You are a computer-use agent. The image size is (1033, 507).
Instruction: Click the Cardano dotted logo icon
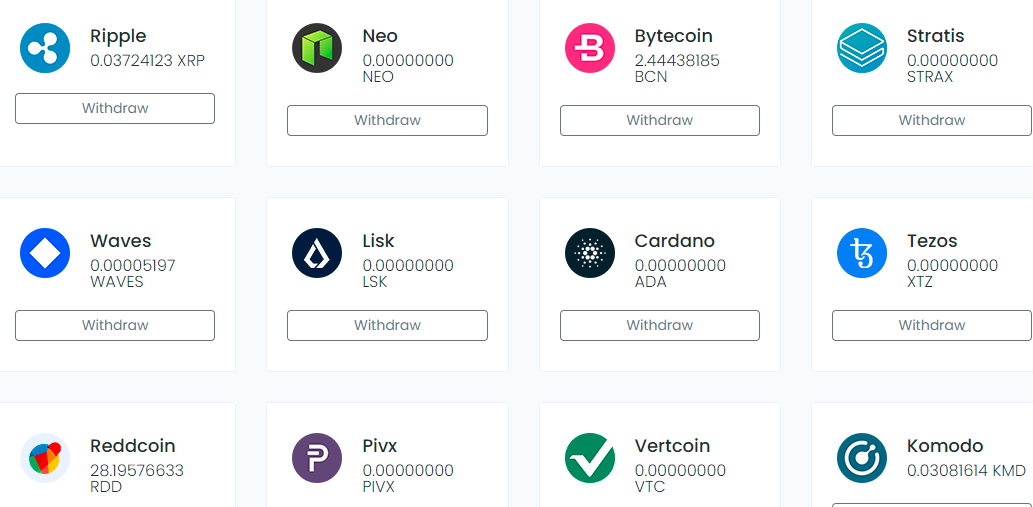[x=590, y=253]
